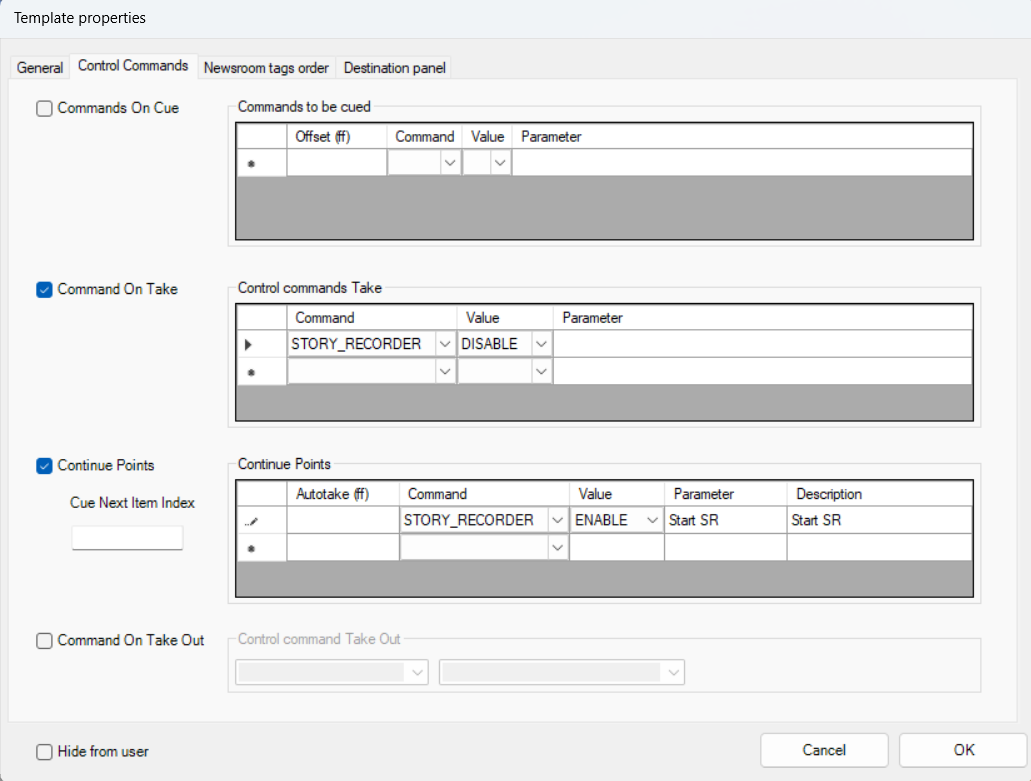This screenshot has height=781, width=1031.
Task: Click new row asterisk in Commands to be cued
Action: point(251,163)
